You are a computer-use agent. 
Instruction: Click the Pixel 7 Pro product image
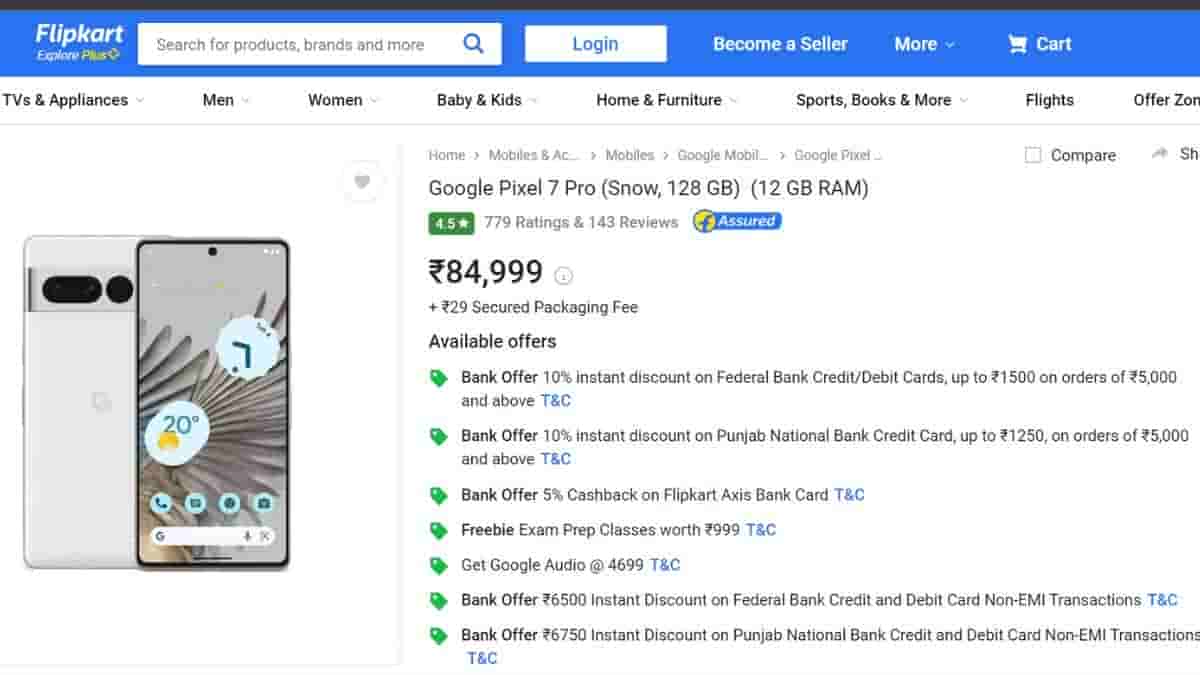157,402
